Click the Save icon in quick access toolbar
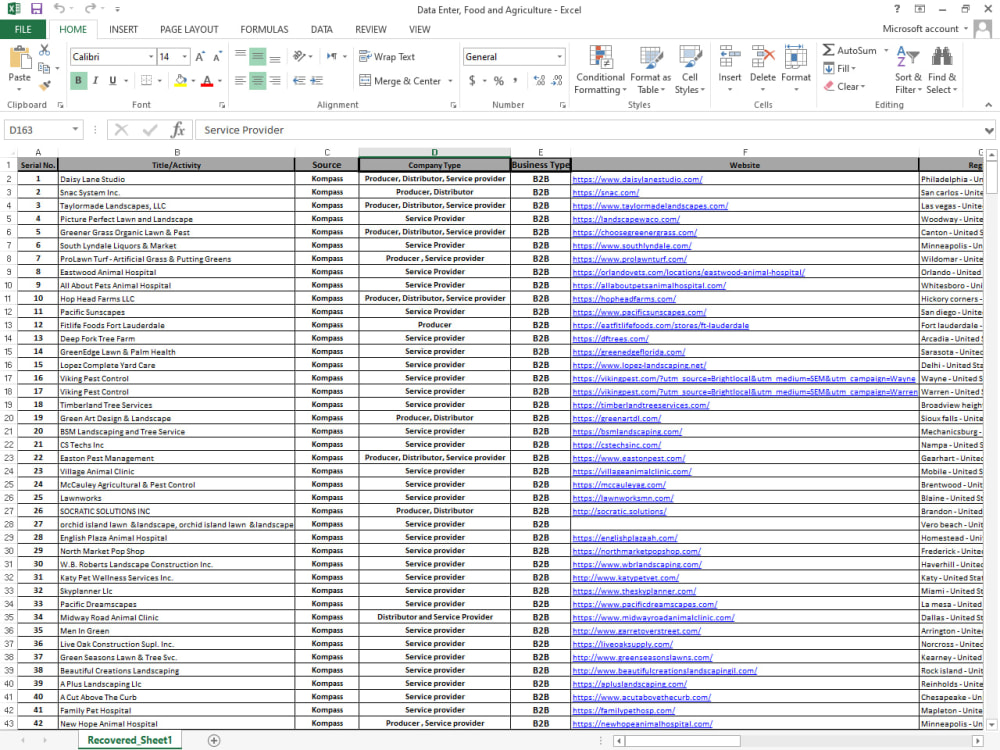Screen dimensions: 1000x750 [36, 9]
